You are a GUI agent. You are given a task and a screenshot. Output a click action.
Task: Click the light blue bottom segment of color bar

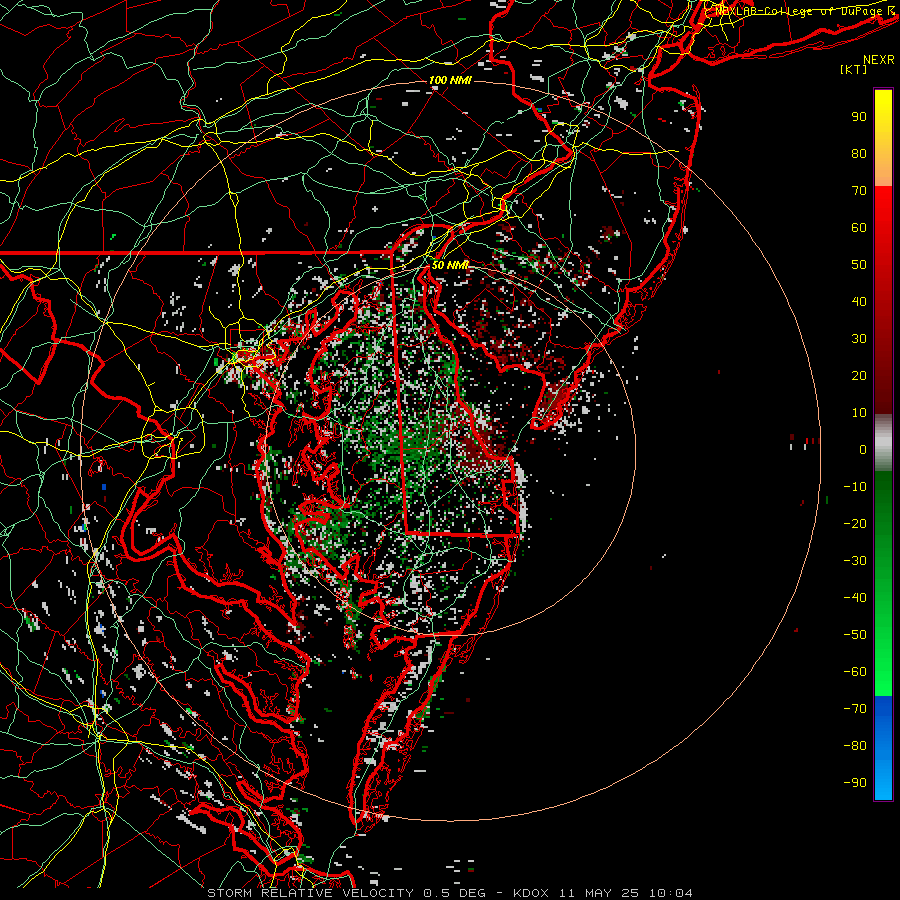click(883, 781)
